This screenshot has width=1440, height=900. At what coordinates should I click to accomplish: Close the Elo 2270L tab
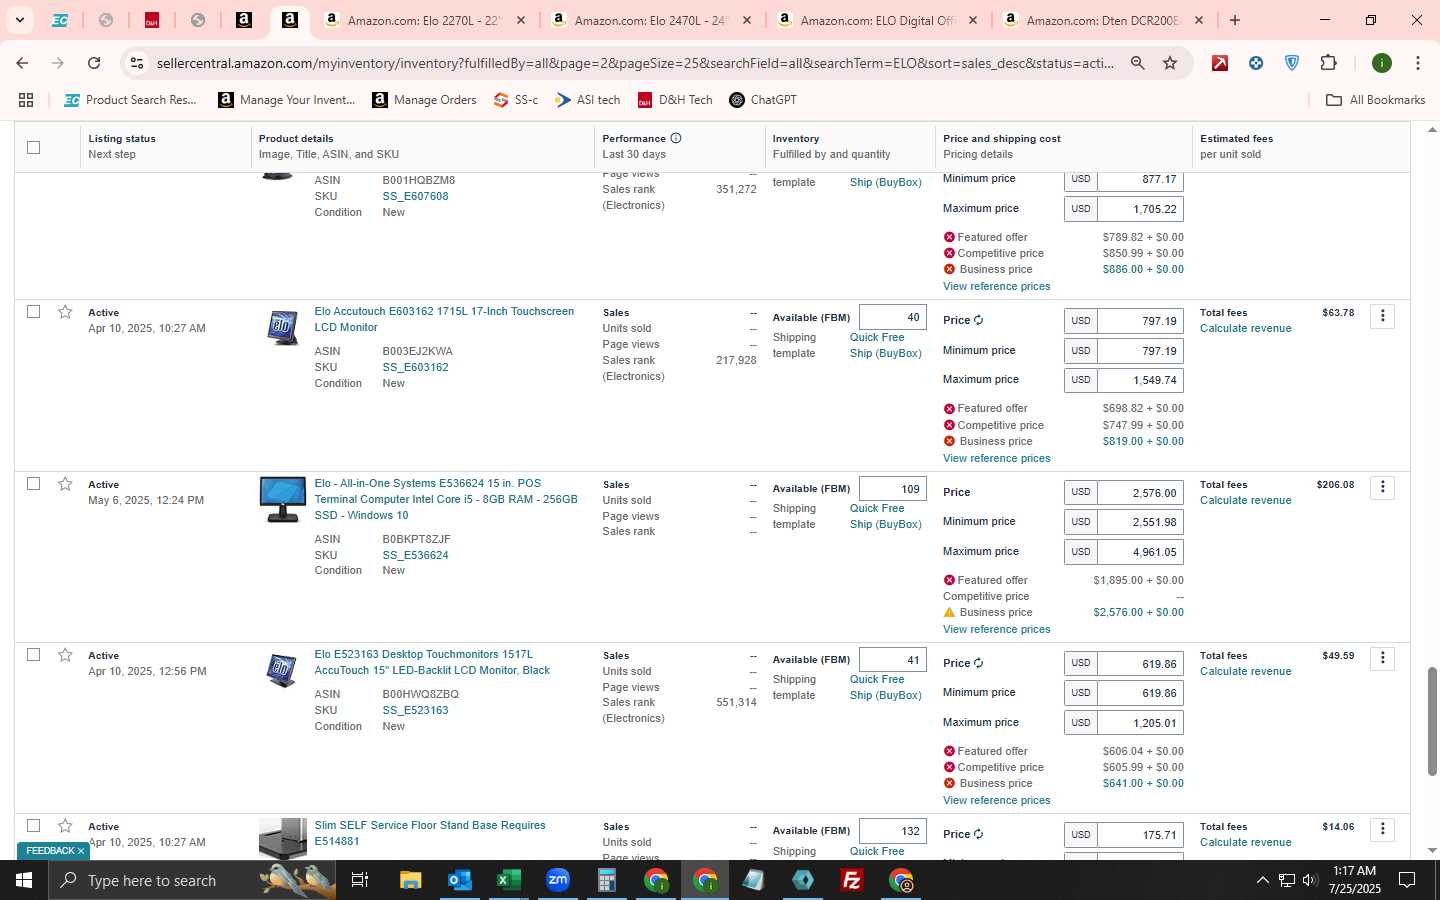(x=520, y=20)
